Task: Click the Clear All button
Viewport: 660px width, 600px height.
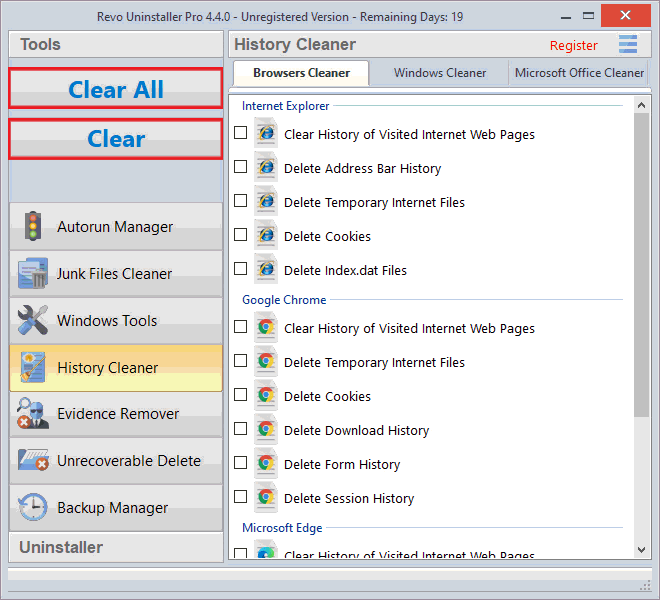Action: click(x=116, y=89)
